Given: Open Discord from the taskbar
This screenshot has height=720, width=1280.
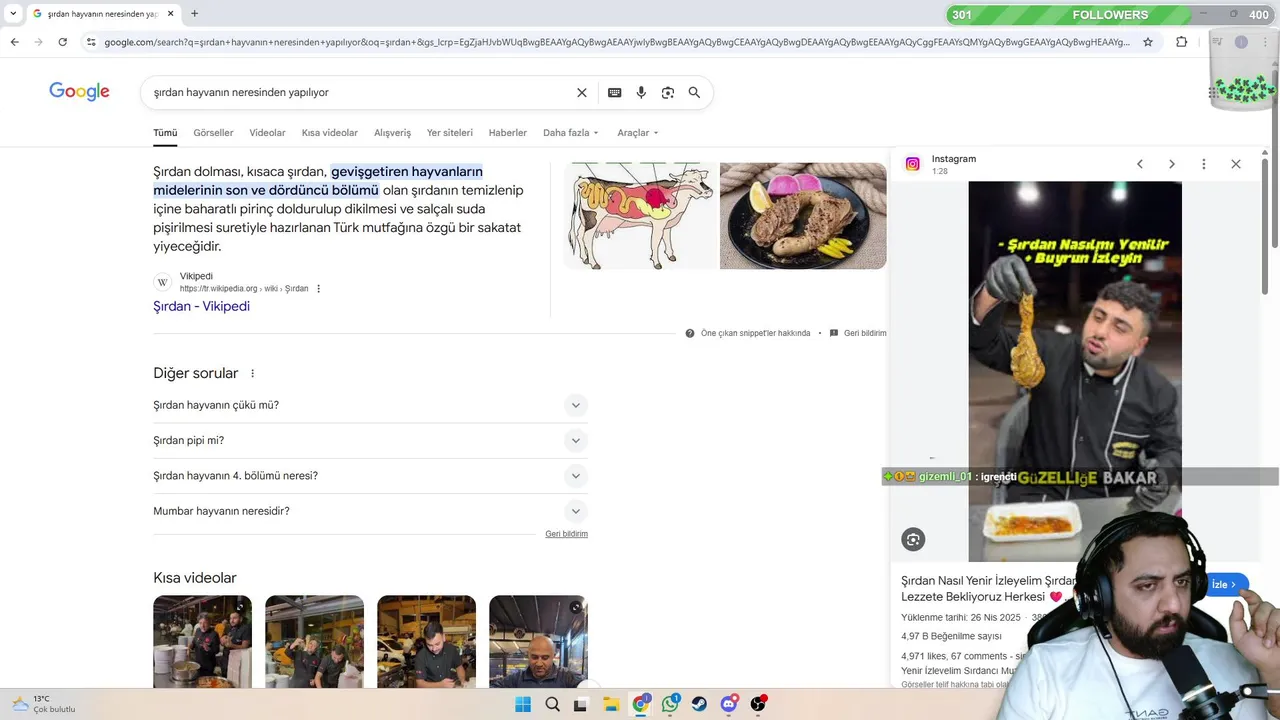Looking at the screenshot, I should [x=729, y=704].
